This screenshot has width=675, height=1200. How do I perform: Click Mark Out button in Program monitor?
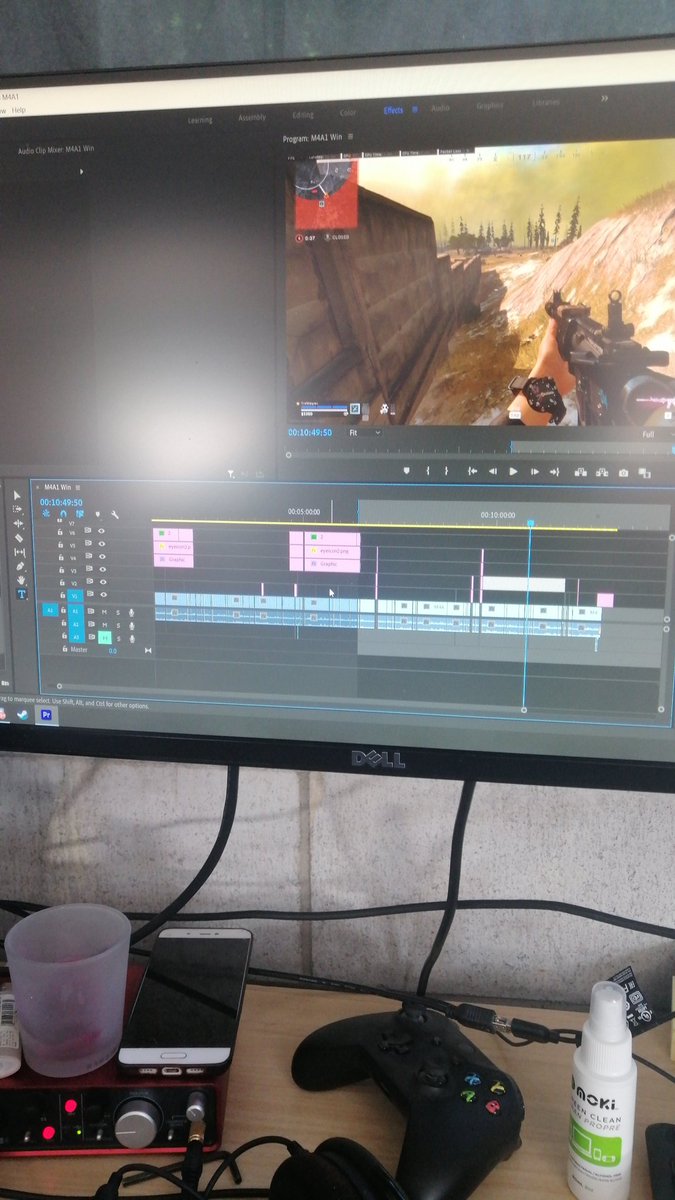[x=446, y=471]
